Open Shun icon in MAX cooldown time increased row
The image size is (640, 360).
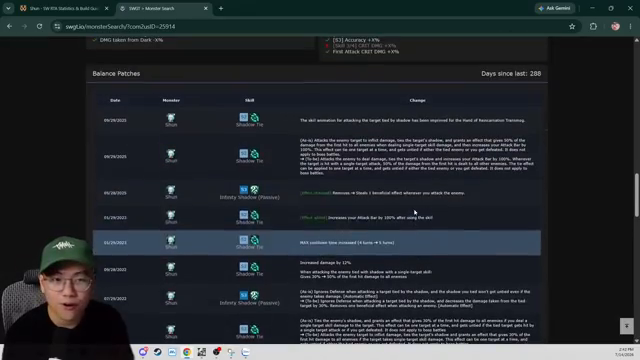(171, 240)
